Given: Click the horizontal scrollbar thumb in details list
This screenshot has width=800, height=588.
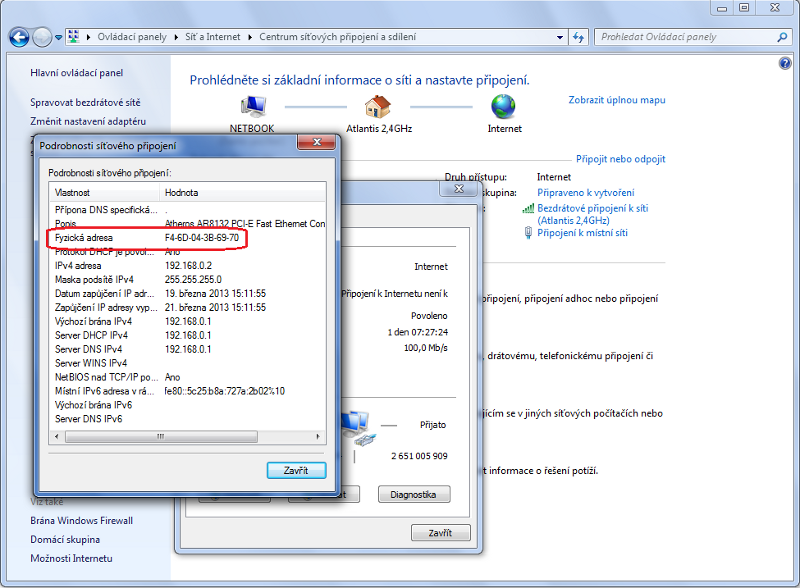Looking at the screenshot, I should tap(161, 436).
